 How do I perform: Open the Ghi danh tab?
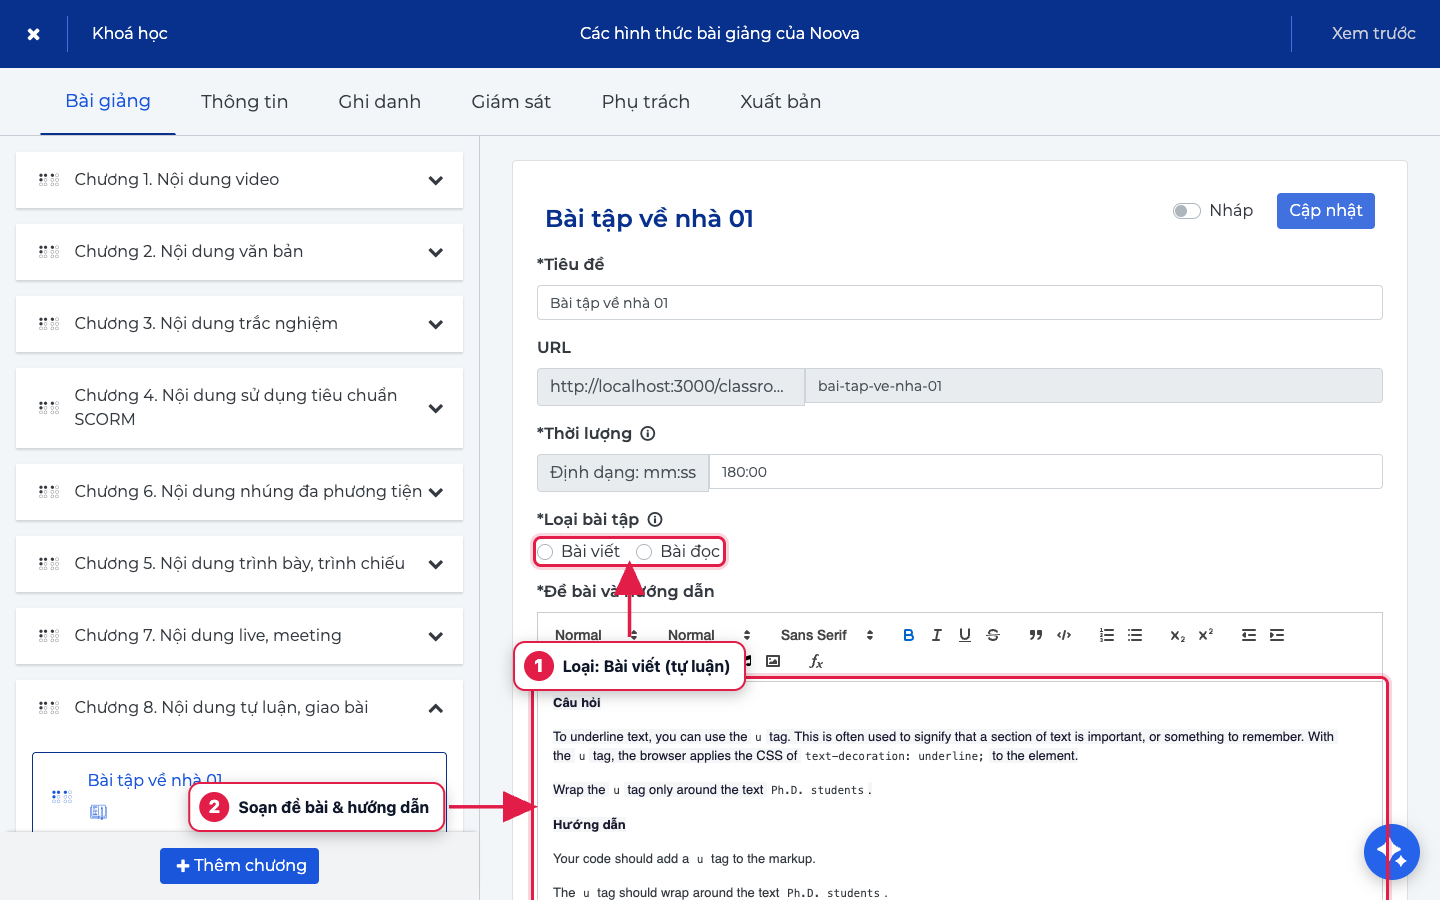[x=379, y=101]
